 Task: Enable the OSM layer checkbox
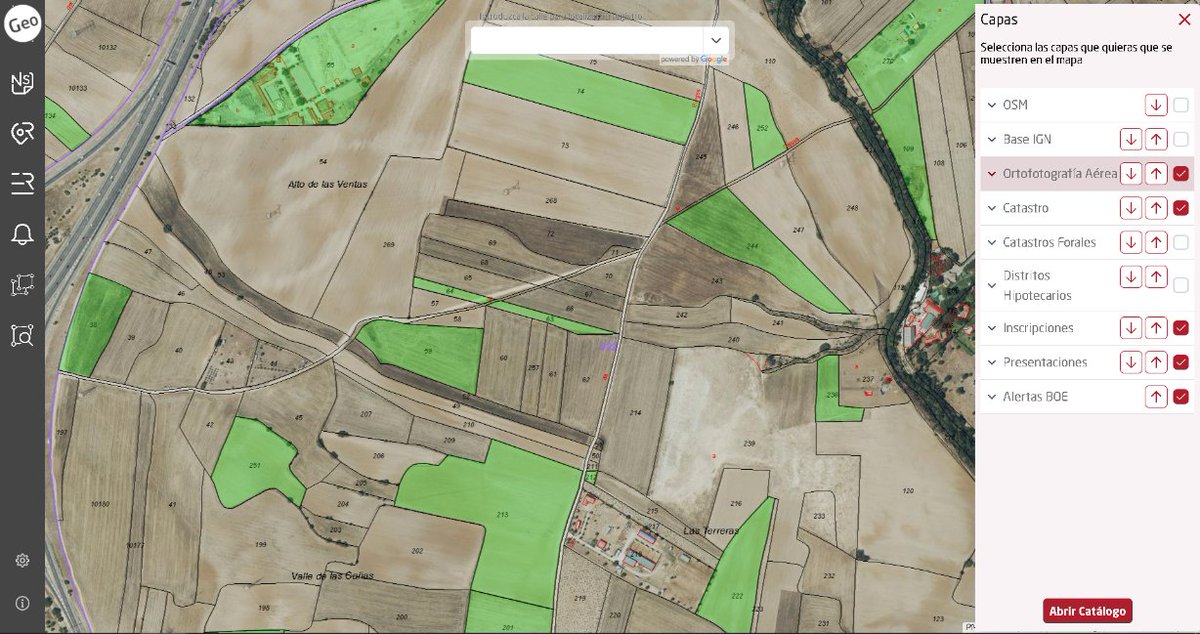coord(1181,105)
